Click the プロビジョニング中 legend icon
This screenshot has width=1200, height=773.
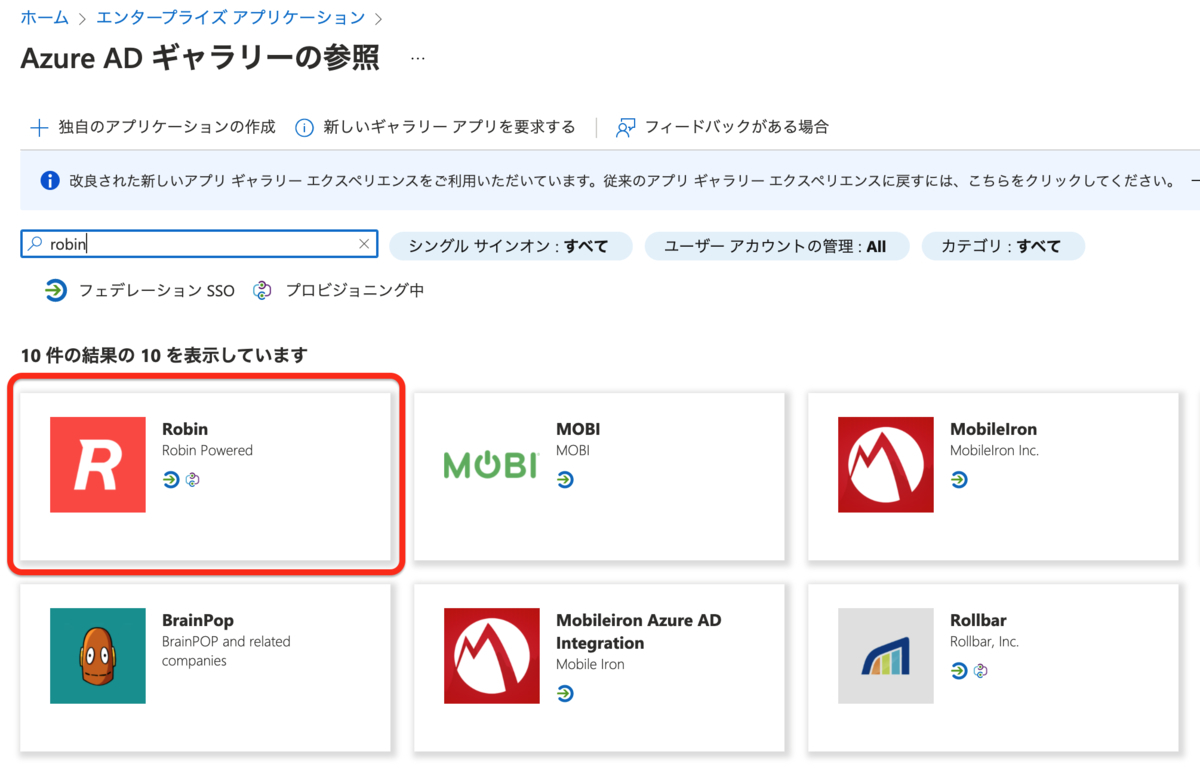(x=263, y=290)
